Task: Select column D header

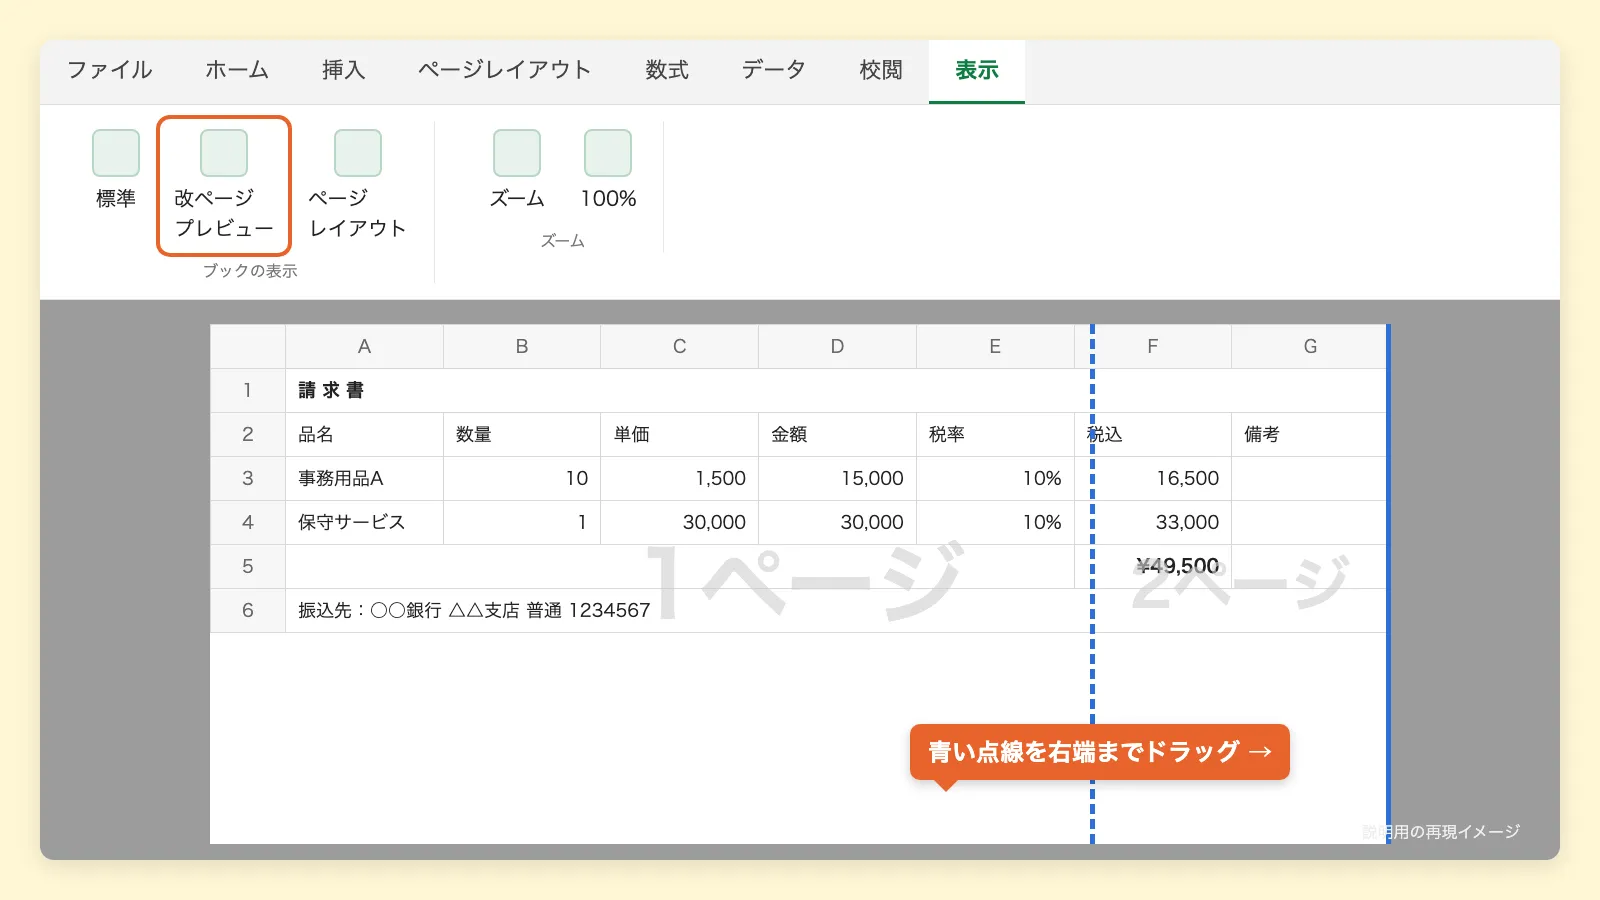Action: tap(837, 346)
